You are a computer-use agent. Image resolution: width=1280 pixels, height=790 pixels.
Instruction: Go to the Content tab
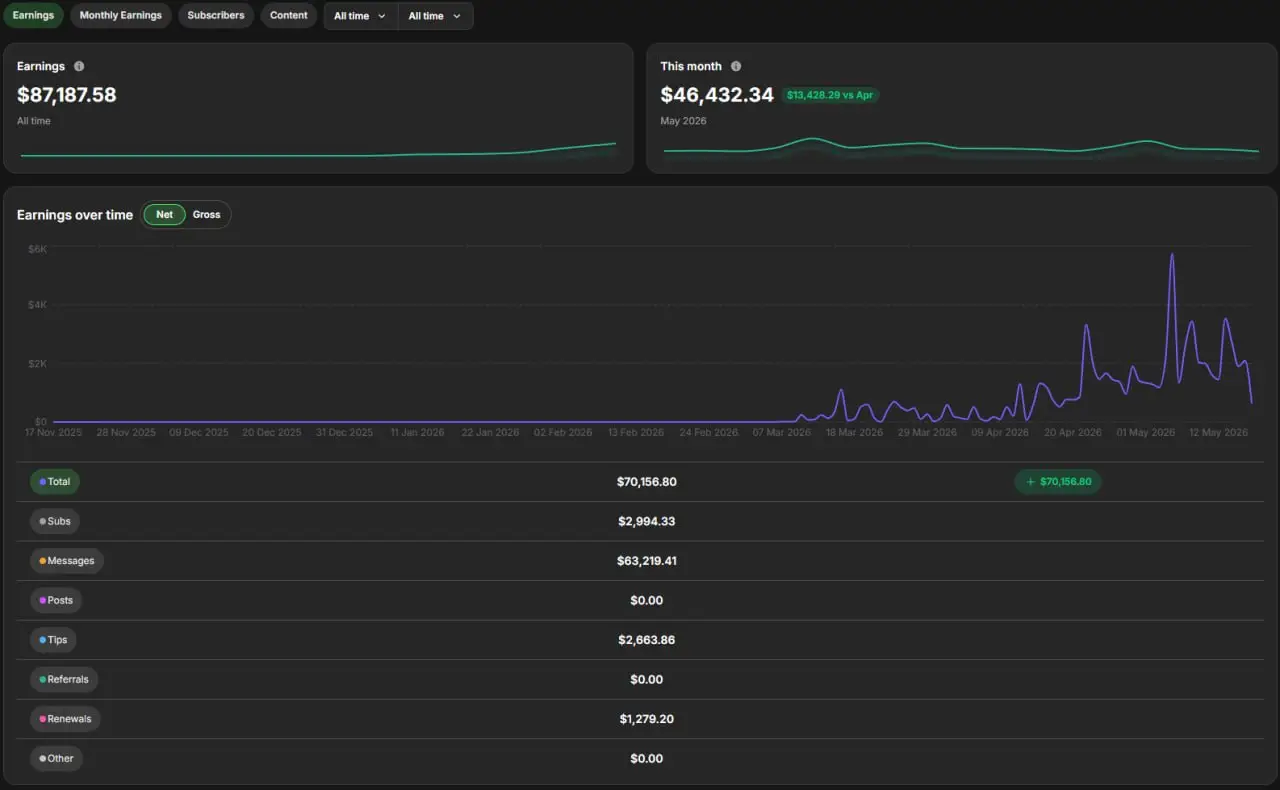click(x=289, y=15)
